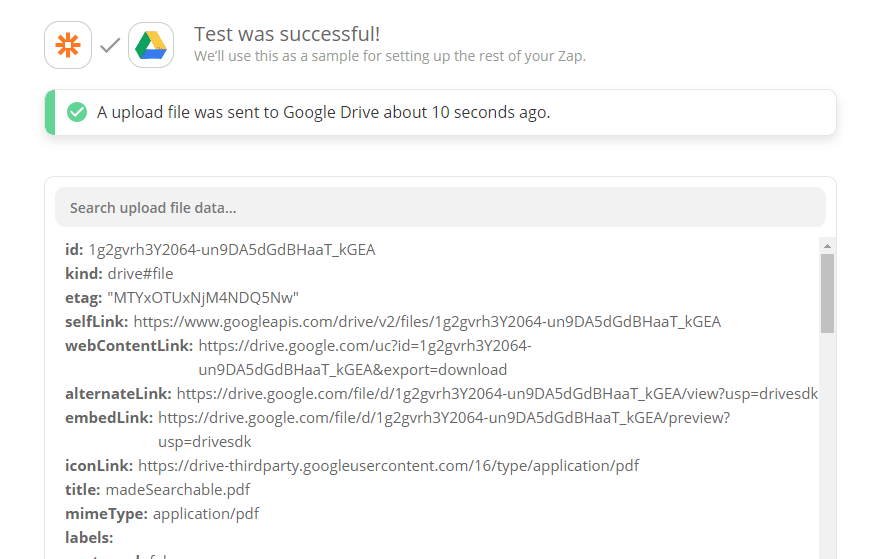Click the gray checkmark between app icons
The width and height of the screenshot is (883, 559).
click(110, 45)
